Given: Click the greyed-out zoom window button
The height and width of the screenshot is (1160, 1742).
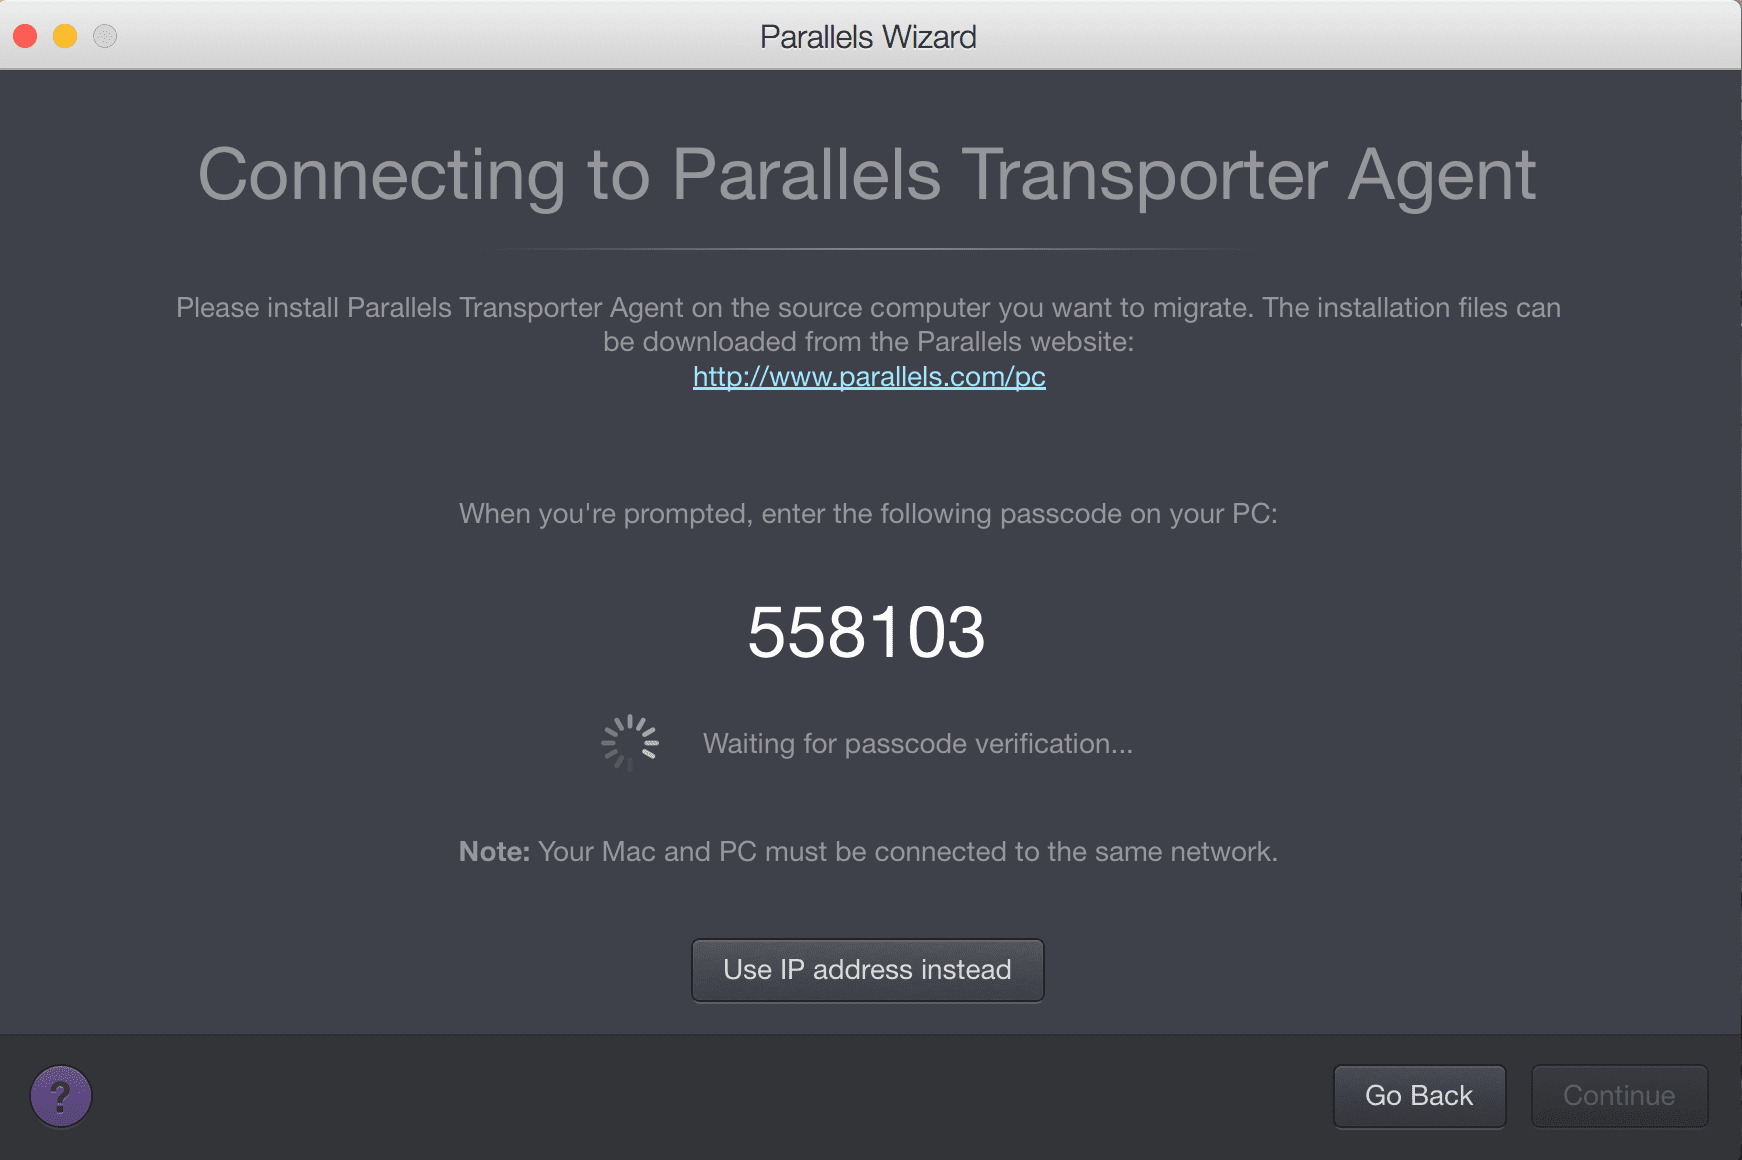Looking at the screenshot, I should 105,36.
